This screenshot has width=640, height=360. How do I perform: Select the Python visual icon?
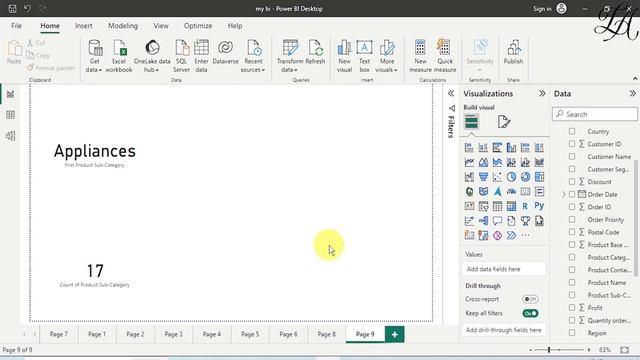tap(539, 206)
